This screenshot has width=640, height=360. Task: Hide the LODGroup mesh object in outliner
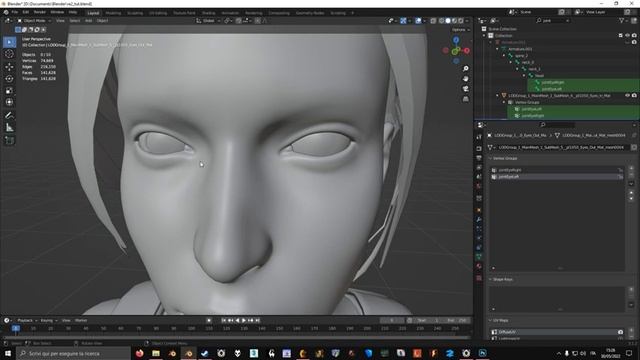627,96
